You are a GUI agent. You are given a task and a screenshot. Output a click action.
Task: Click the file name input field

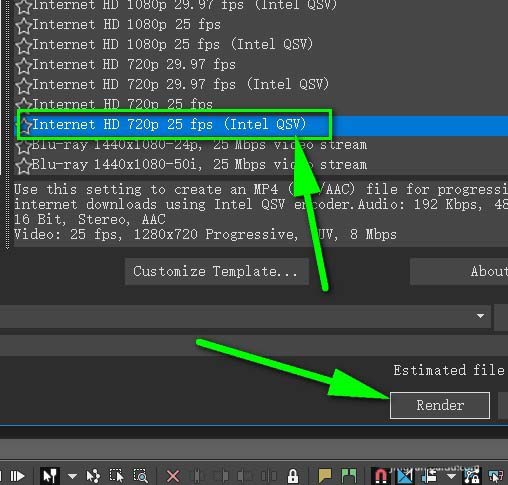(x=254, y=346)
